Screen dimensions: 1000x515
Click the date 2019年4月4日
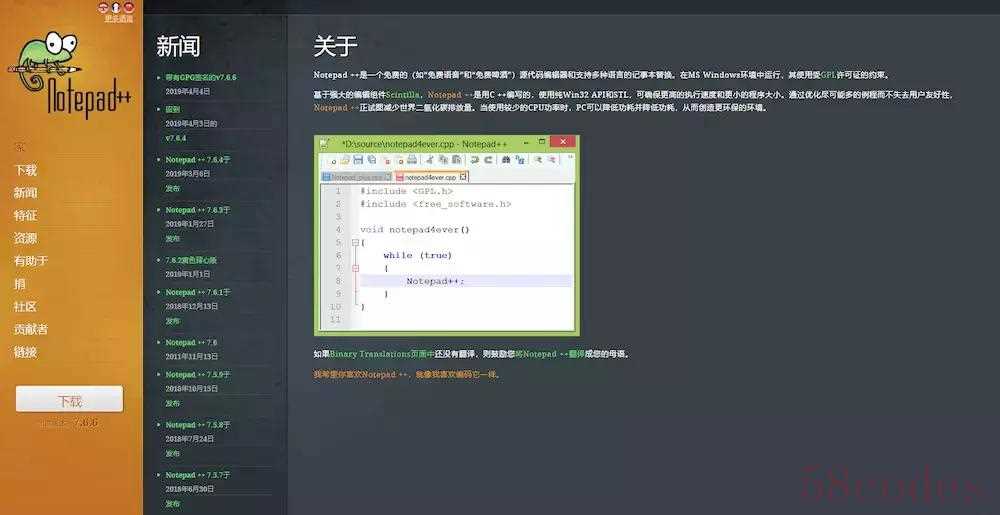click(x=188, y=91)
